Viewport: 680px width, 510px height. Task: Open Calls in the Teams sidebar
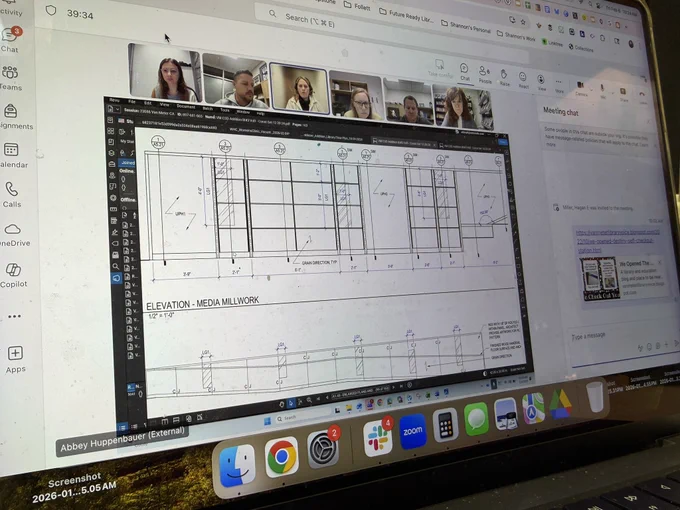point(12,195)
